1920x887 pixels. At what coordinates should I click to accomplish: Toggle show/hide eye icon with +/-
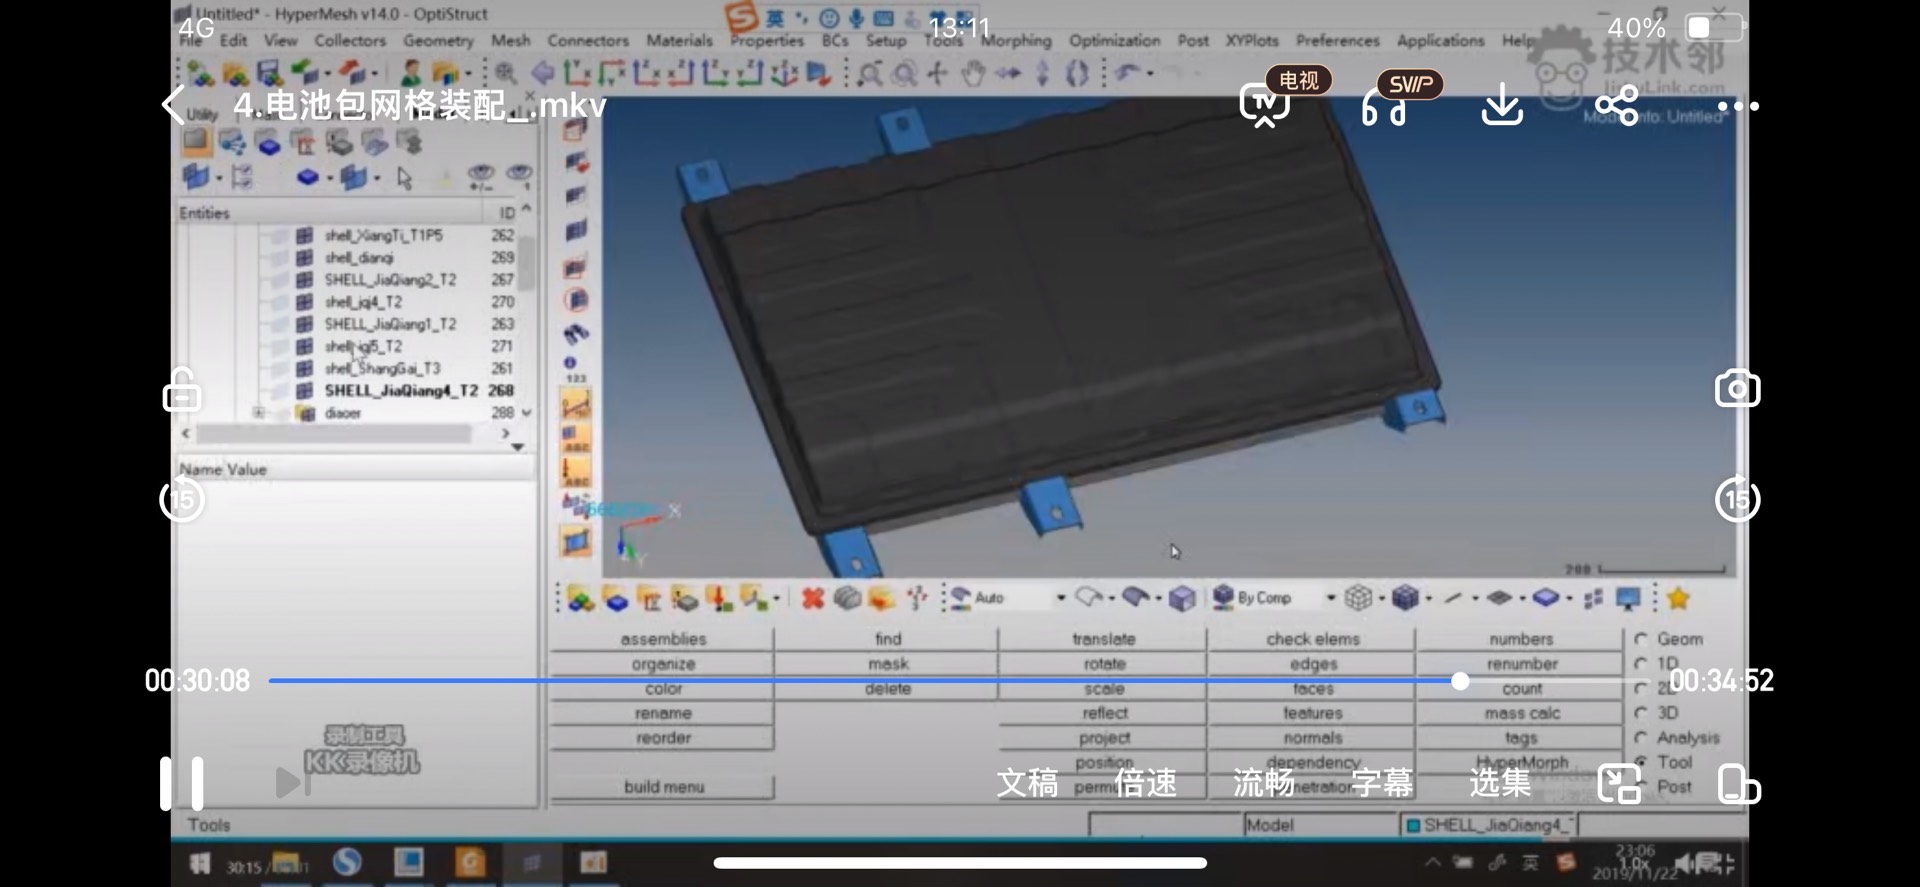coord(481,177)
